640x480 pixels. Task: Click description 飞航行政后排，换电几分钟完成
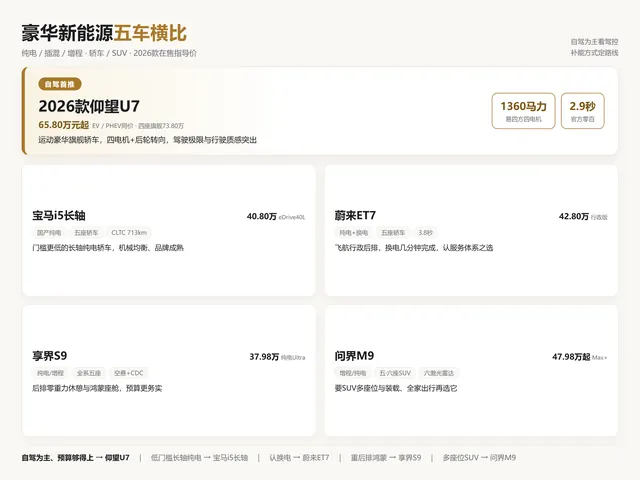click(x=414, y=248)
